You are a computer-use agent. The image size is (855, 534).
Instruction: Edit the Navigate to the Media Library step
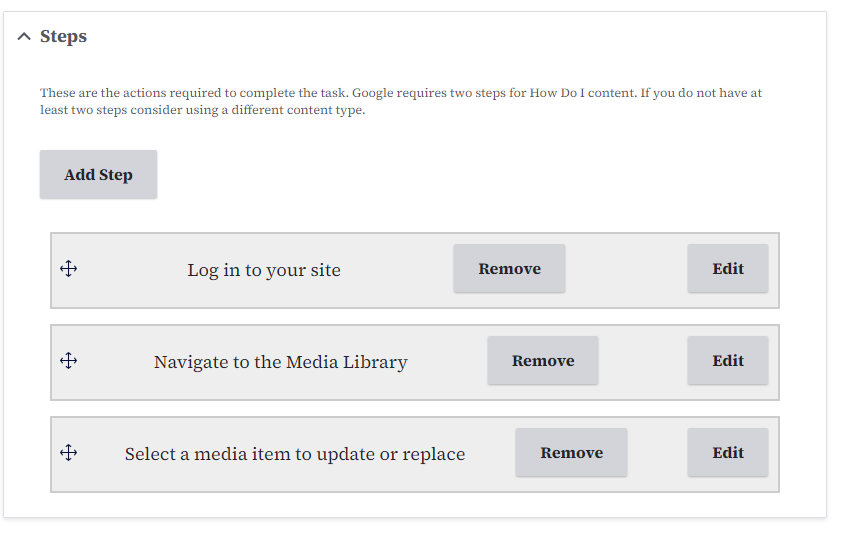(x=727, y=361)
